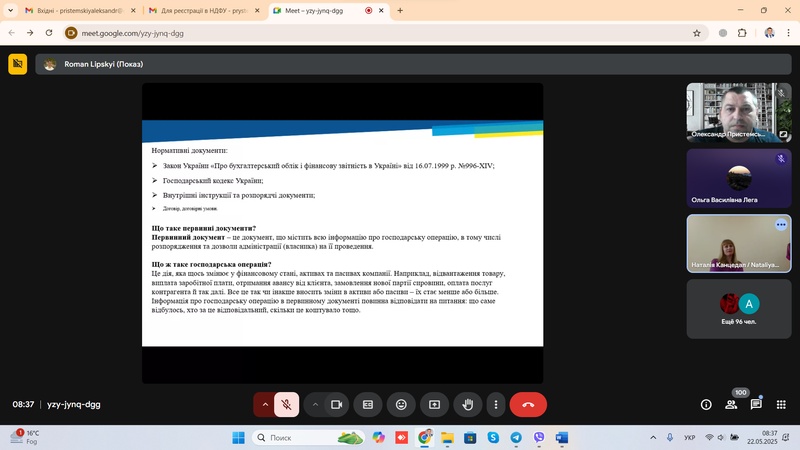Viewport: 800px width, 450px height.
Task: Leave the call with red hang-up button
Action: click(528, 405)
